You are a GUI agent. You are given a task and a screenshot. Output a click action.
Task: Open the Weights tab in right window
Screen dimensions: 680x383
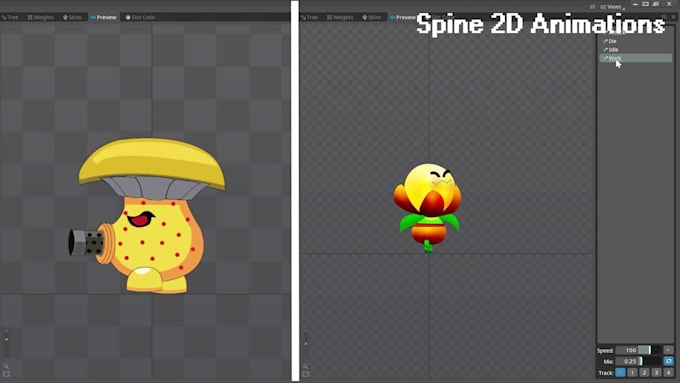click(340, 17)
